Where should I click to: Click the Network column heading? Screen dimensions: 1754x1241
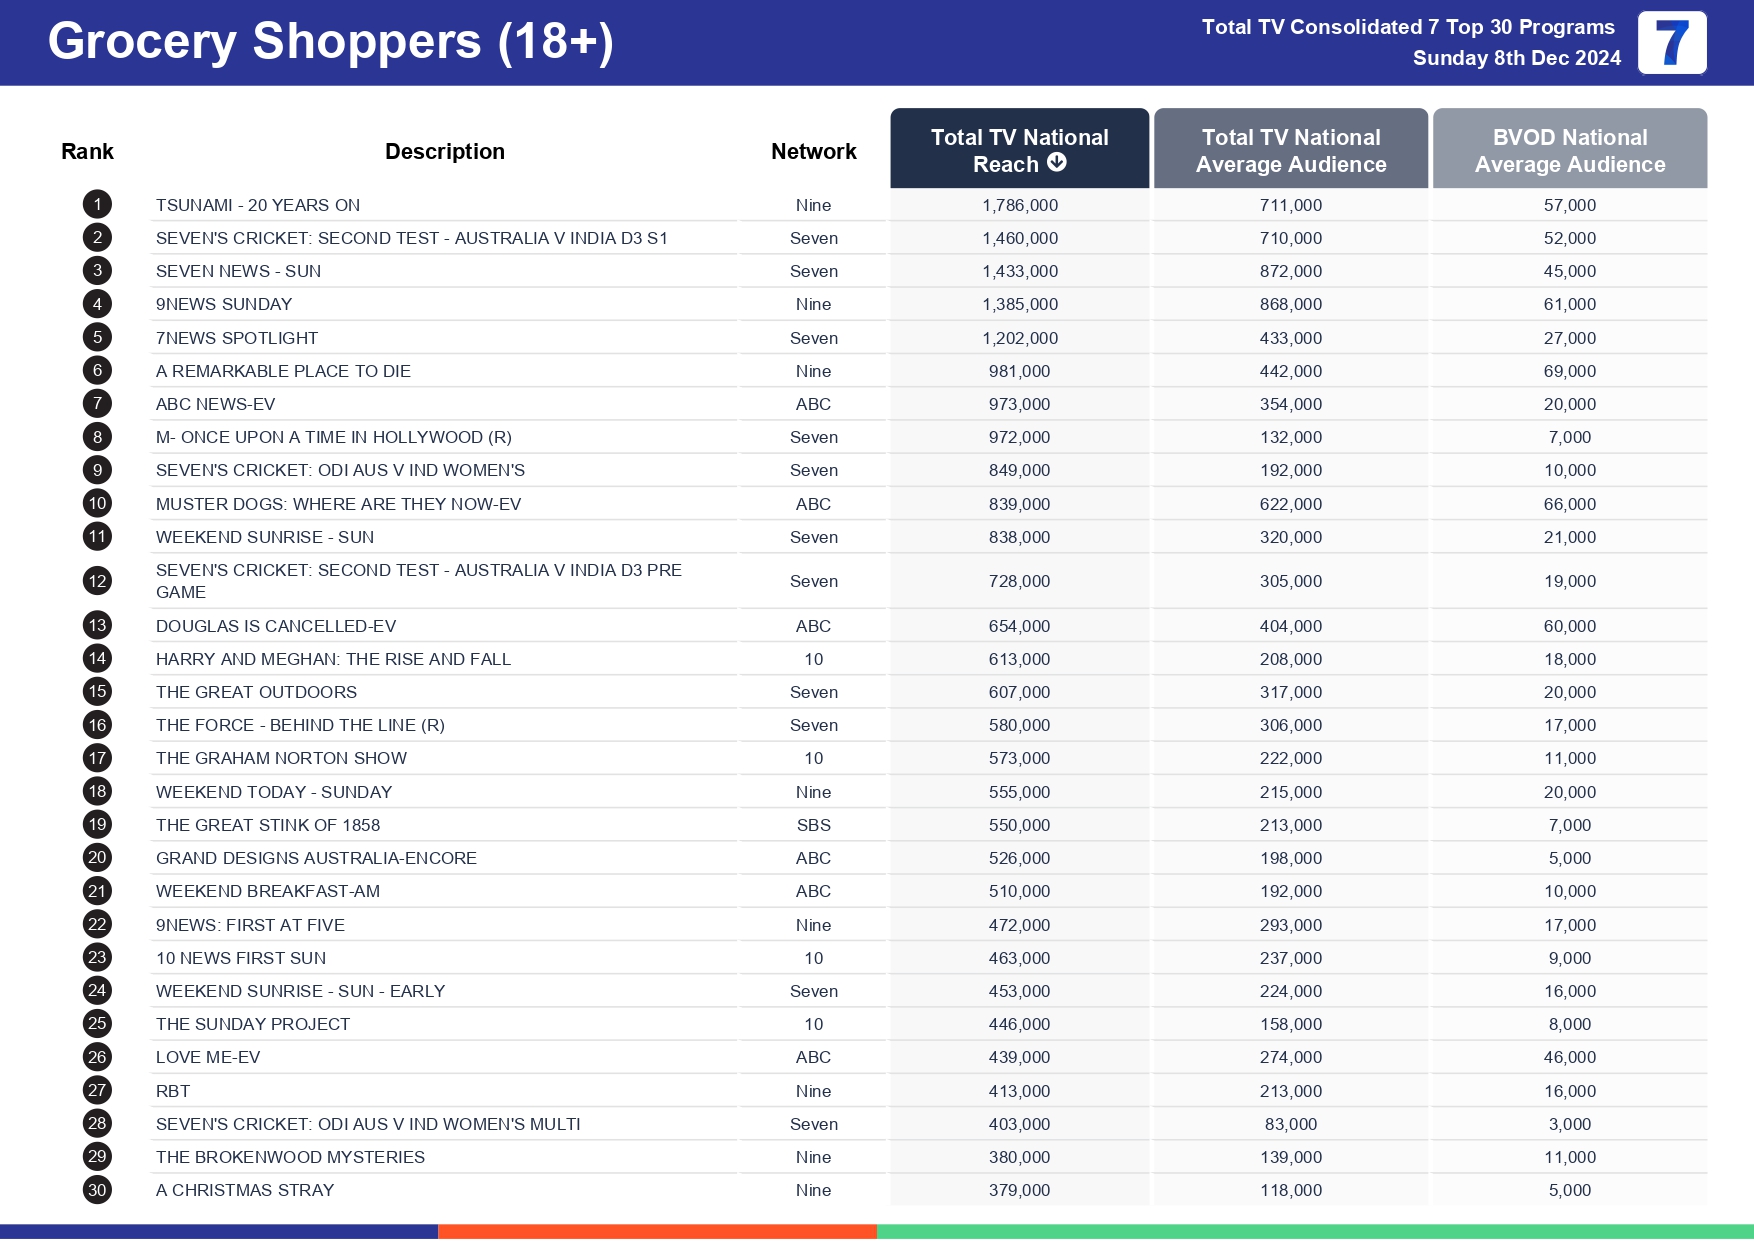tap(813, 152)
